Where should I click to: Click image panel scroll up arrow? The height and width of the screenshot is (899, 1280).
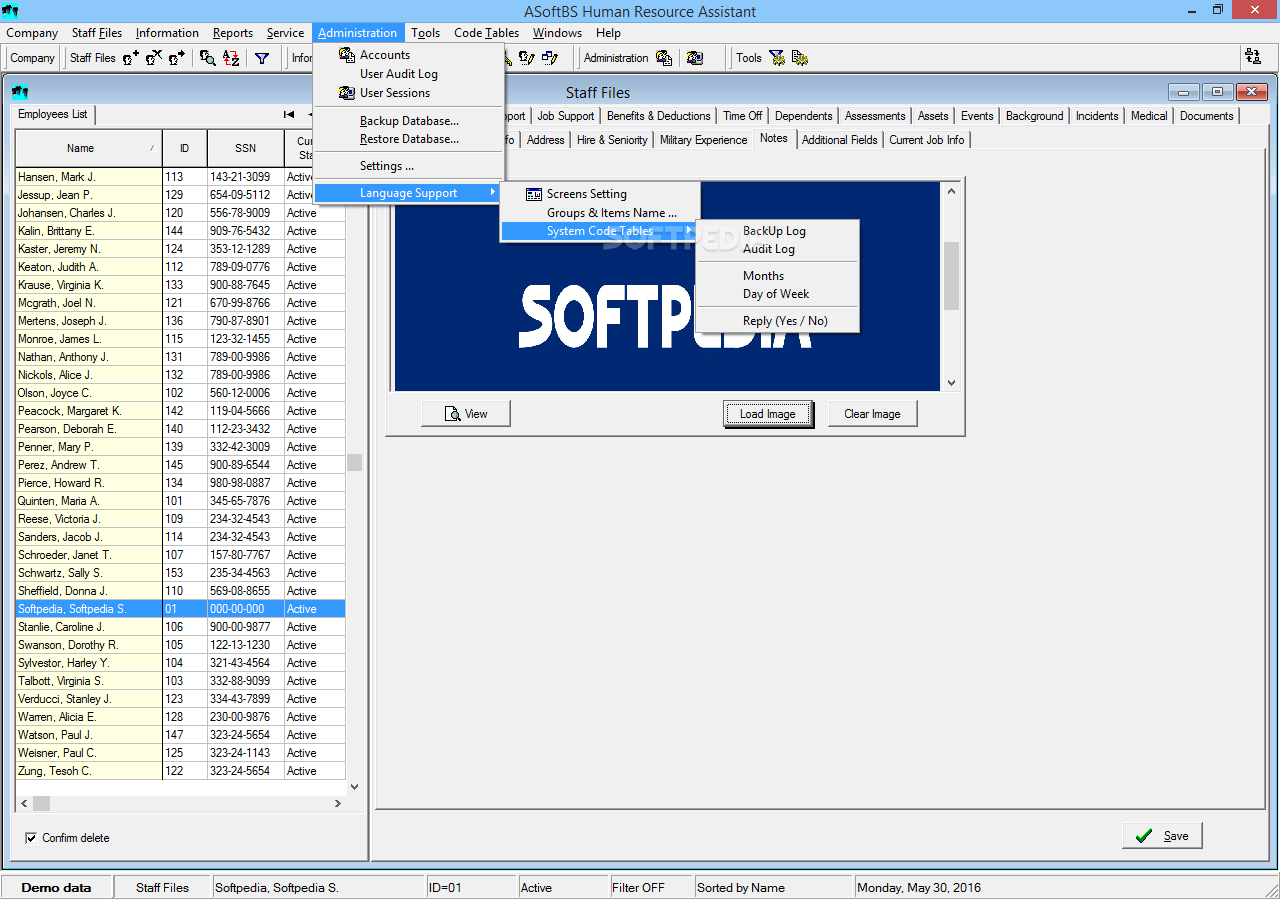951,191
